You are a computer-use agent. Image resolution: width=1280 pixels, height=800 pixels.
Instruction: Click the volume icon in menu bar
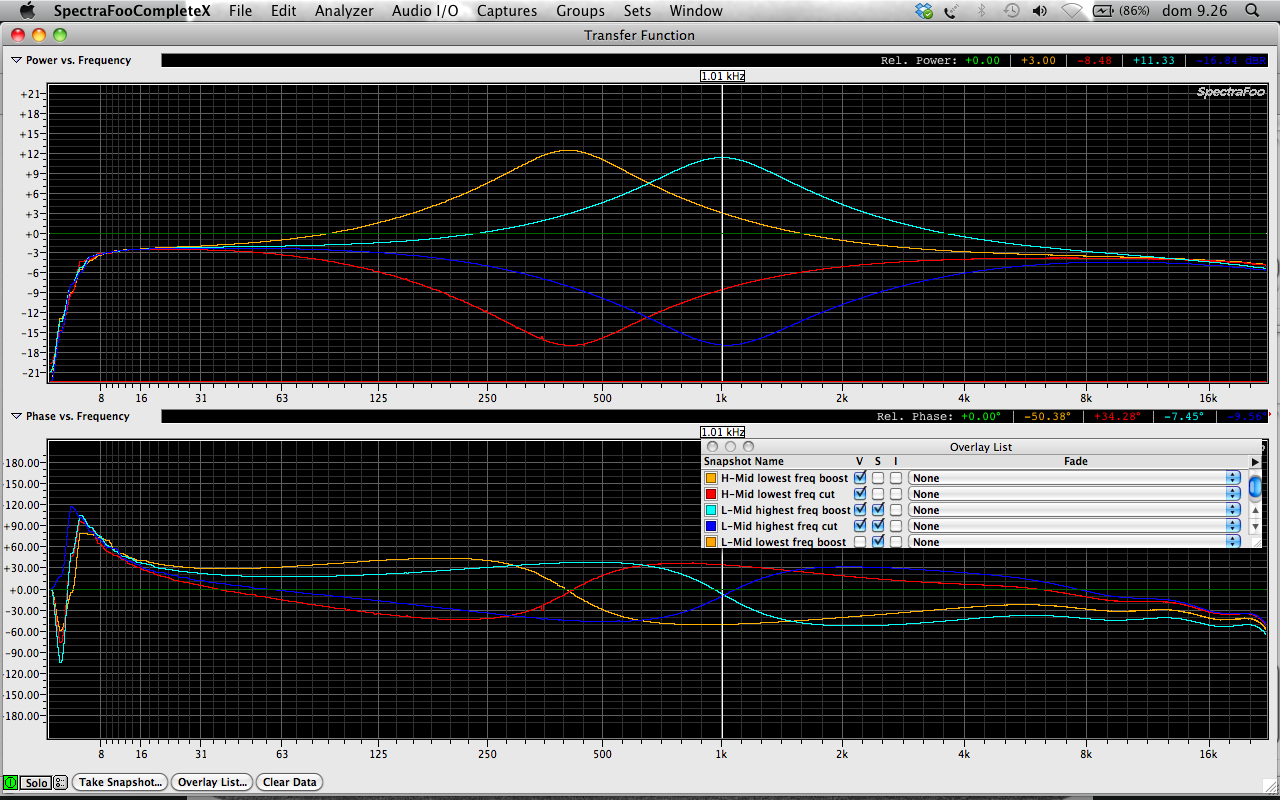pyautogui.click(x=1040, y=11)
